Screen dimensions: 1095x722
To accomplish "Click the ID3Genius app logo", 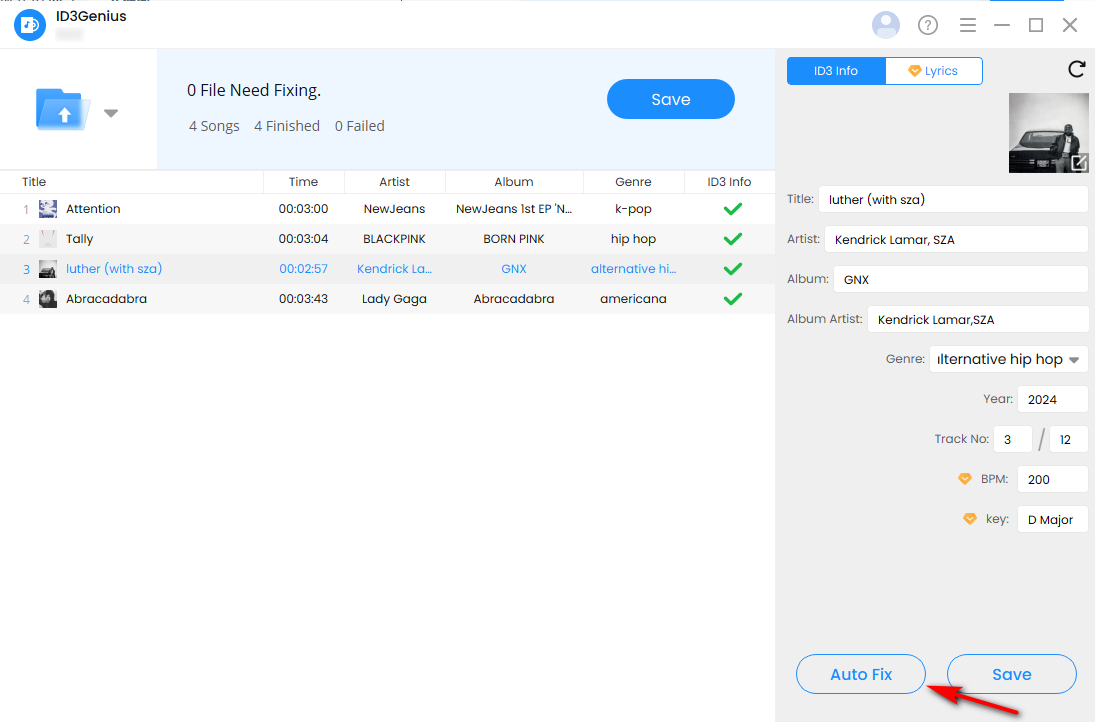I will pyautogui.click(x=29, y=25).
